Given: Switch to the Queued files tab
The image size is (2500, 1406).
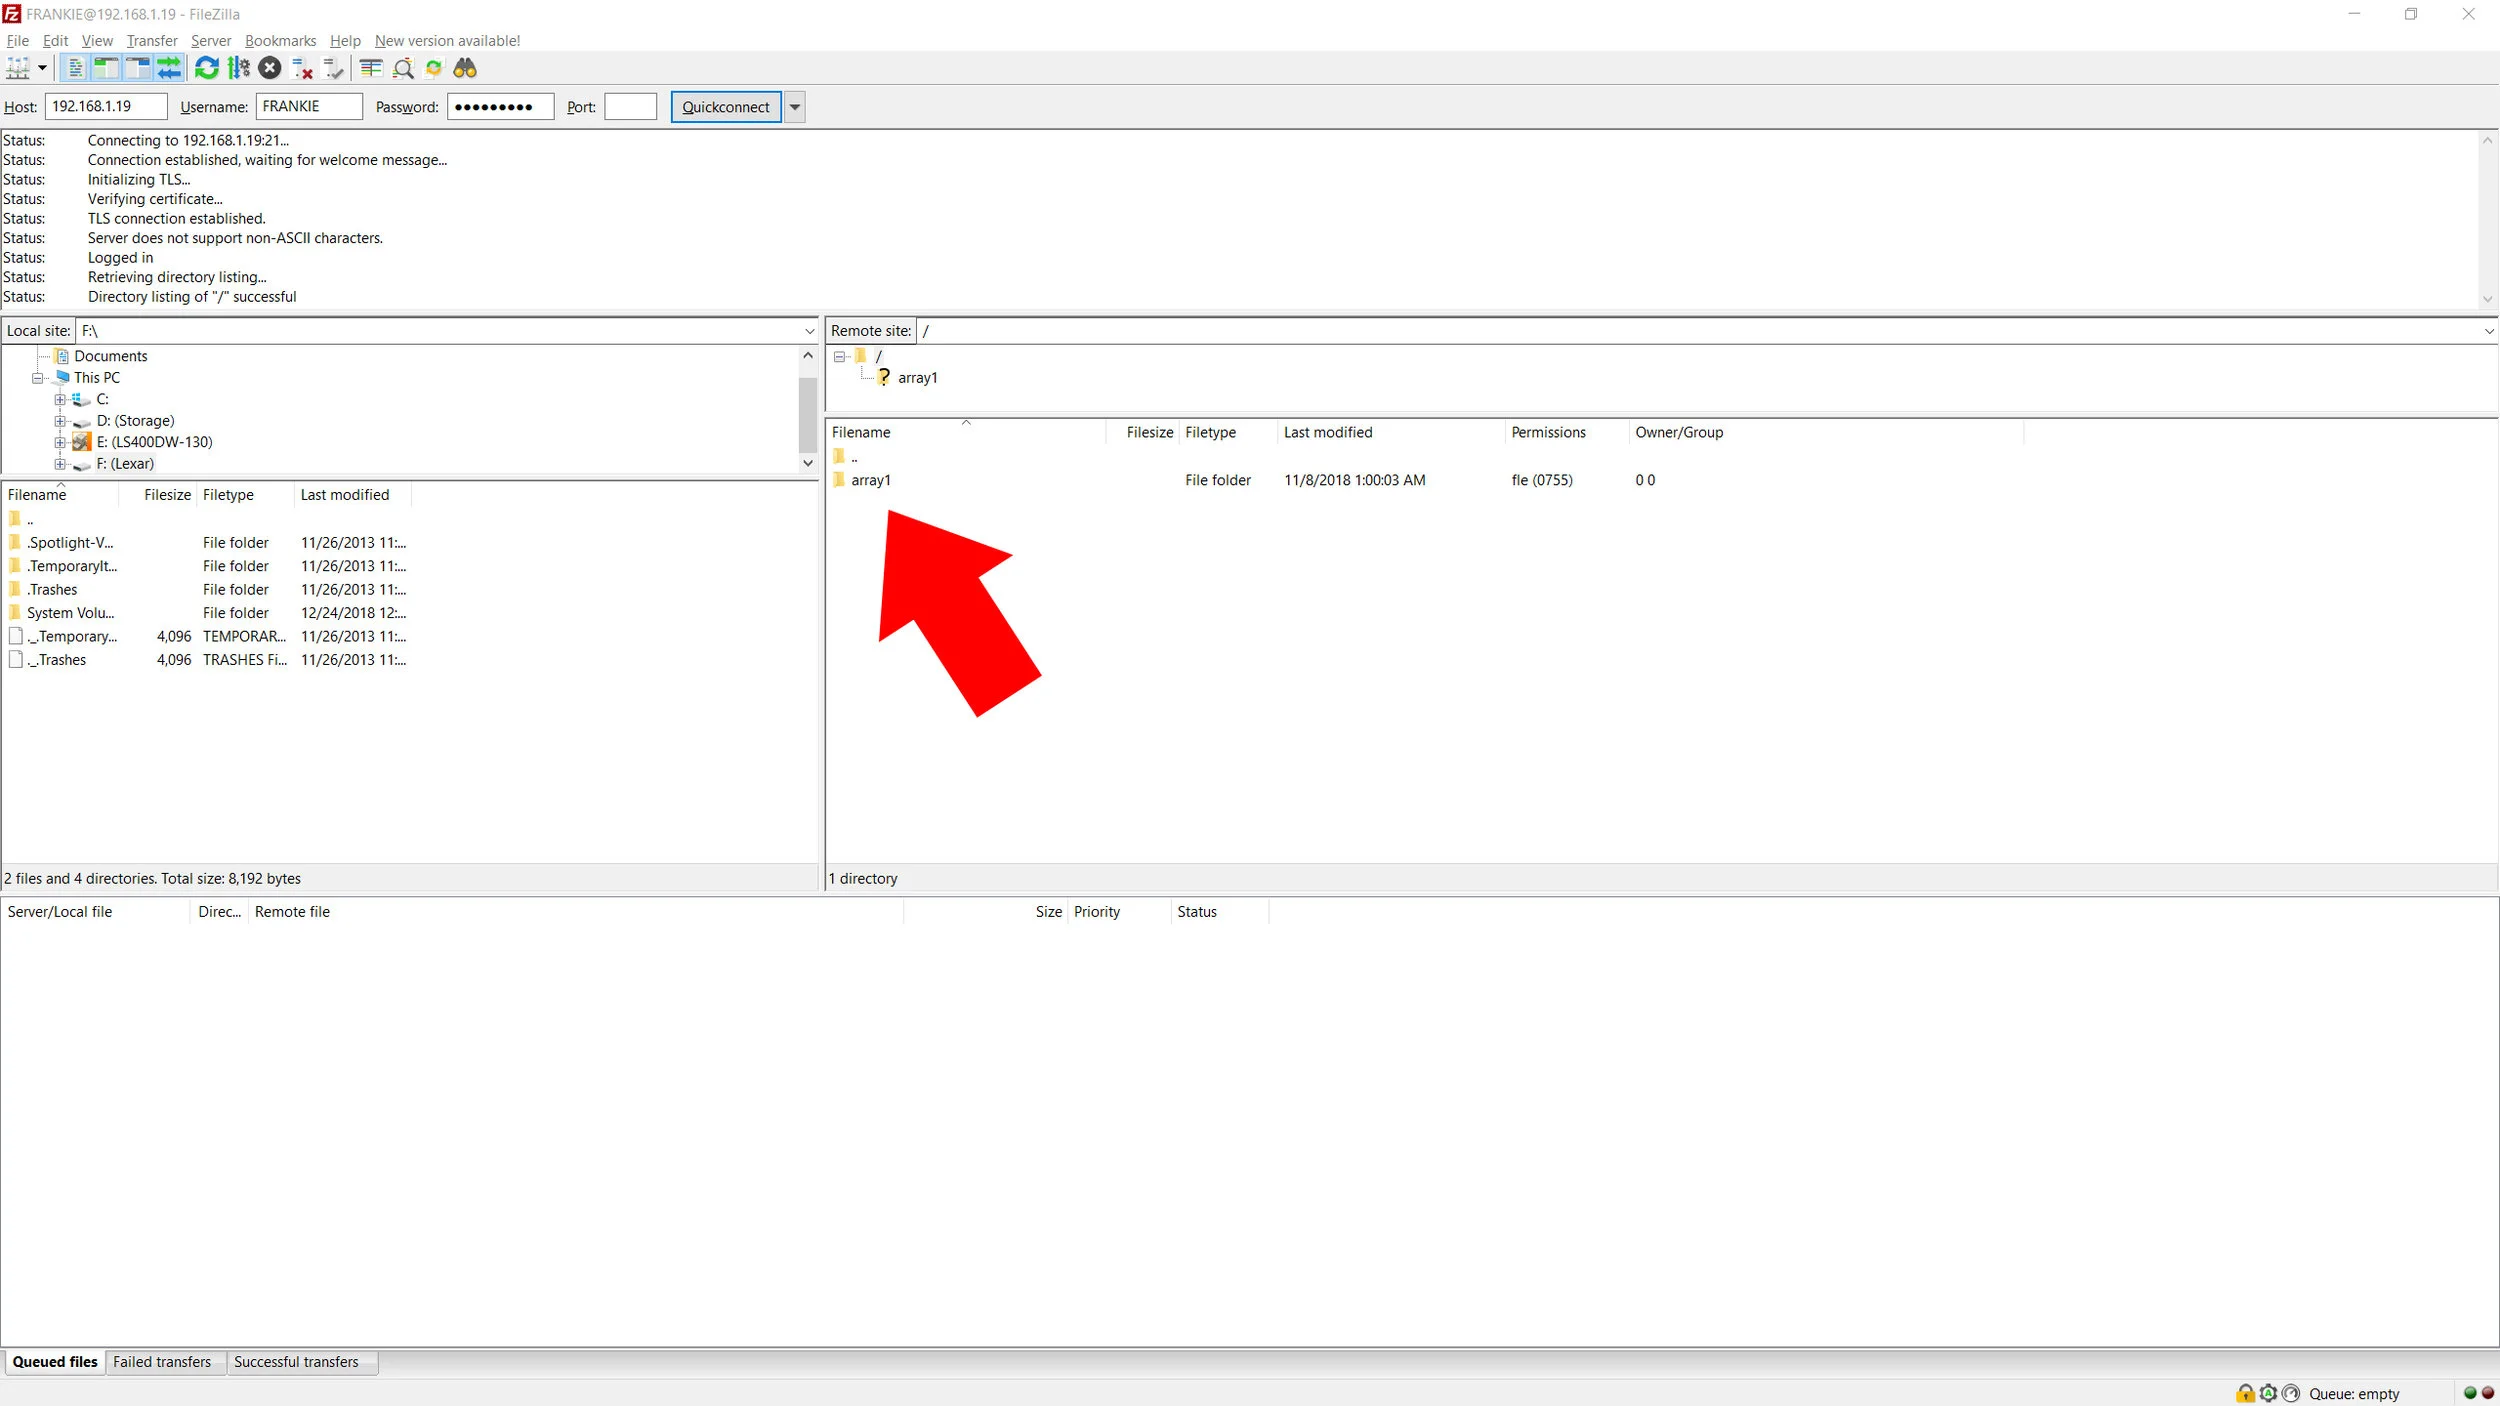Looking at the screenshot, I should click(x=55, y=1362).
